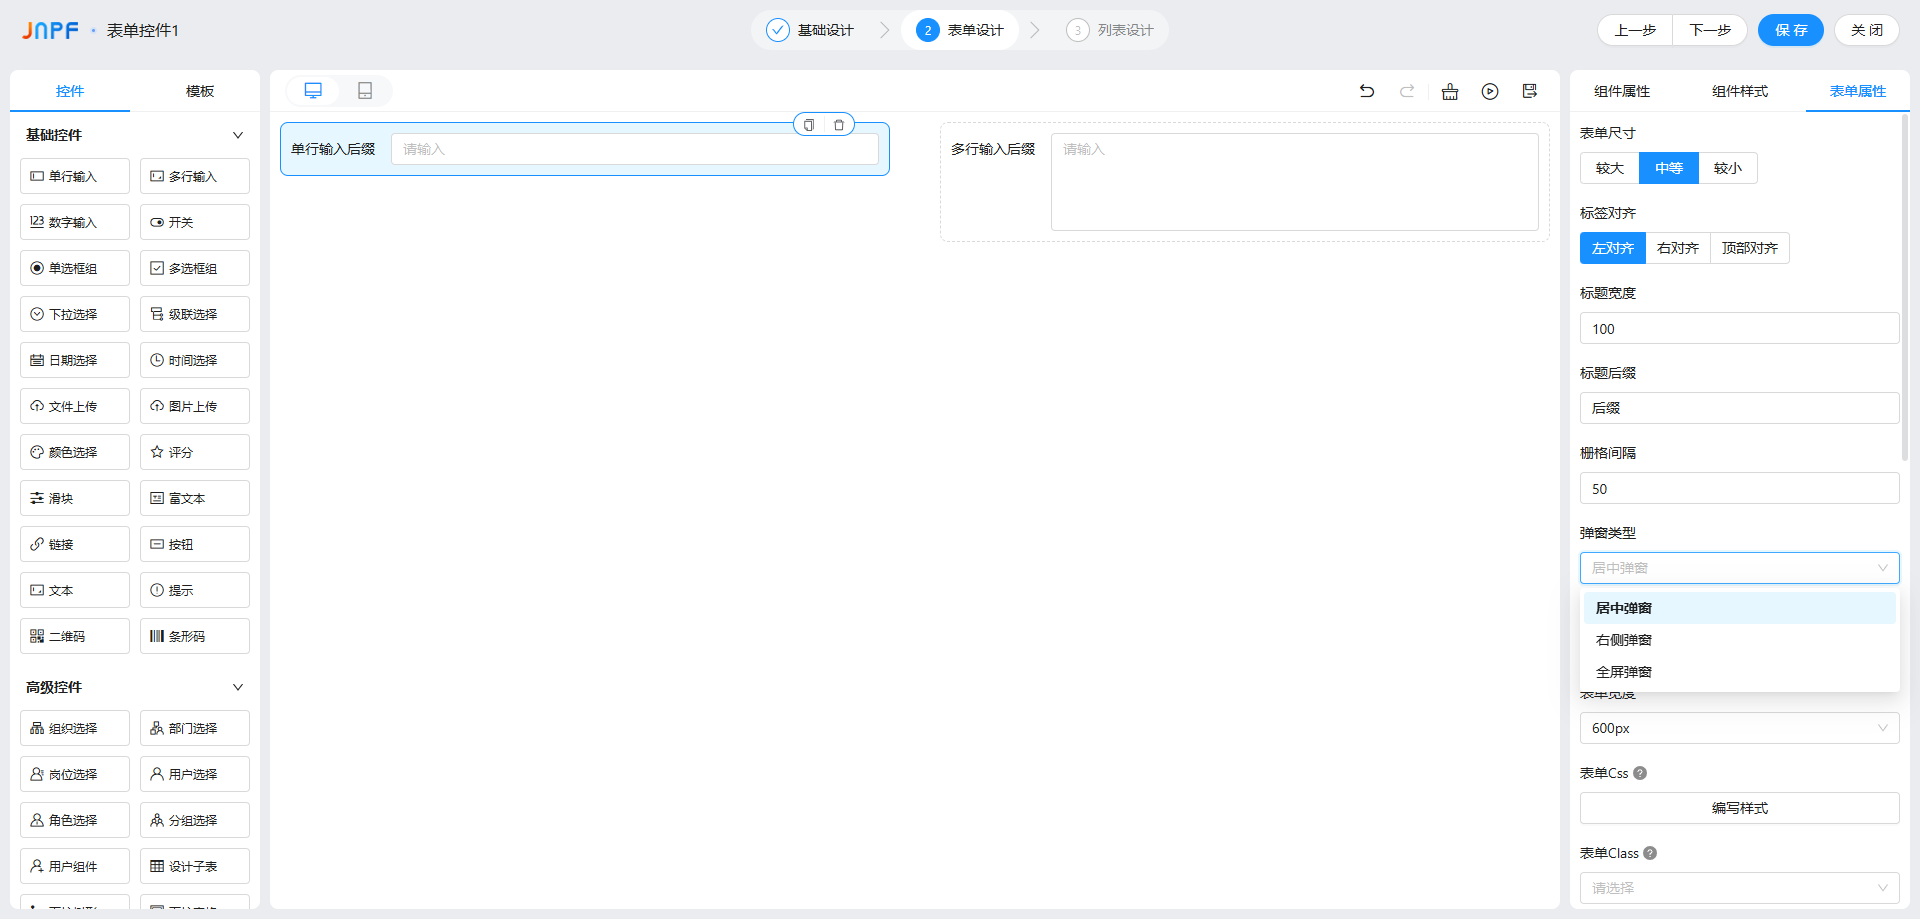Click the 下一步 button
This screenshot has width=1920, height=919.
[x=1710, y=30]
